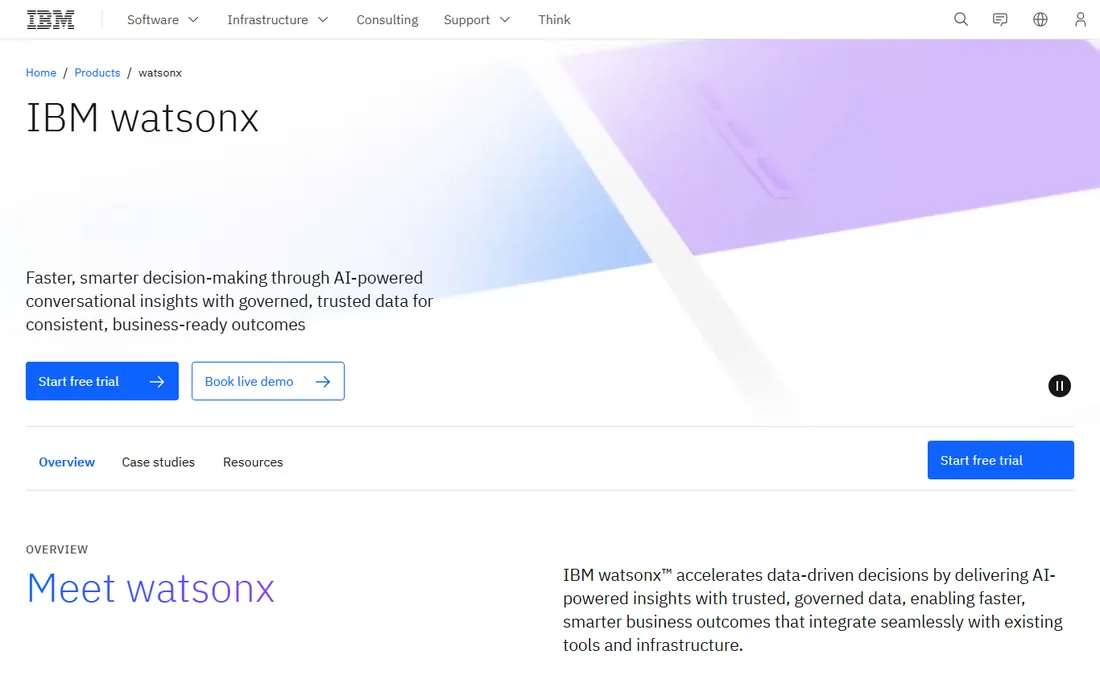The width and height of the screenshot is (1100, 688).
Task: Go to Home breadcrumb link
Action: 41,73
